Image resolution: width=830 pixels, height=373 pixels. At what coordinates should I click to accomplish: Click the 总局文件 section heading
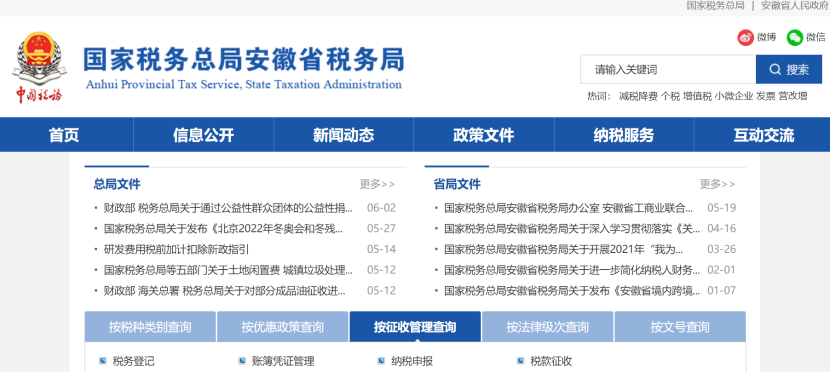pos(117,184)
